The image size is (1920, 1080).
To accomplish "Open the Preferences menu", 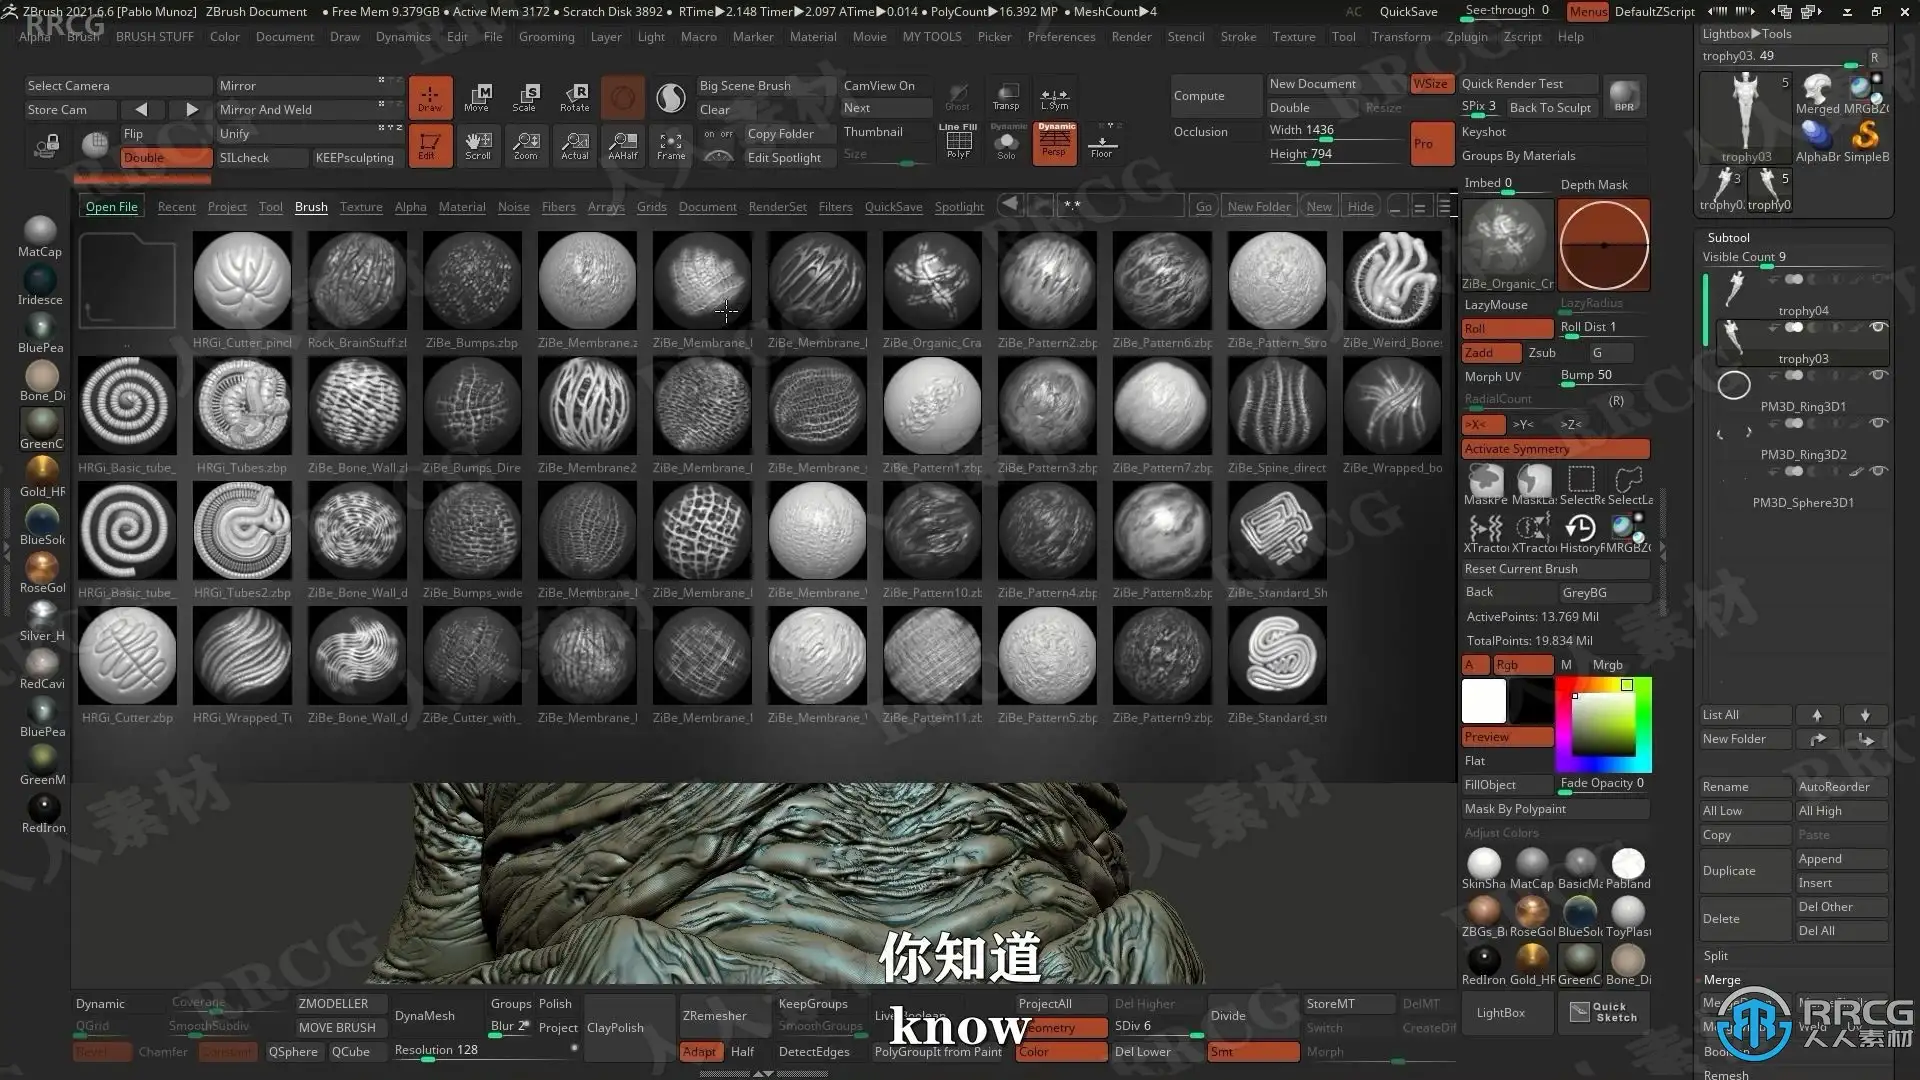I will (x=1061, y=37).
